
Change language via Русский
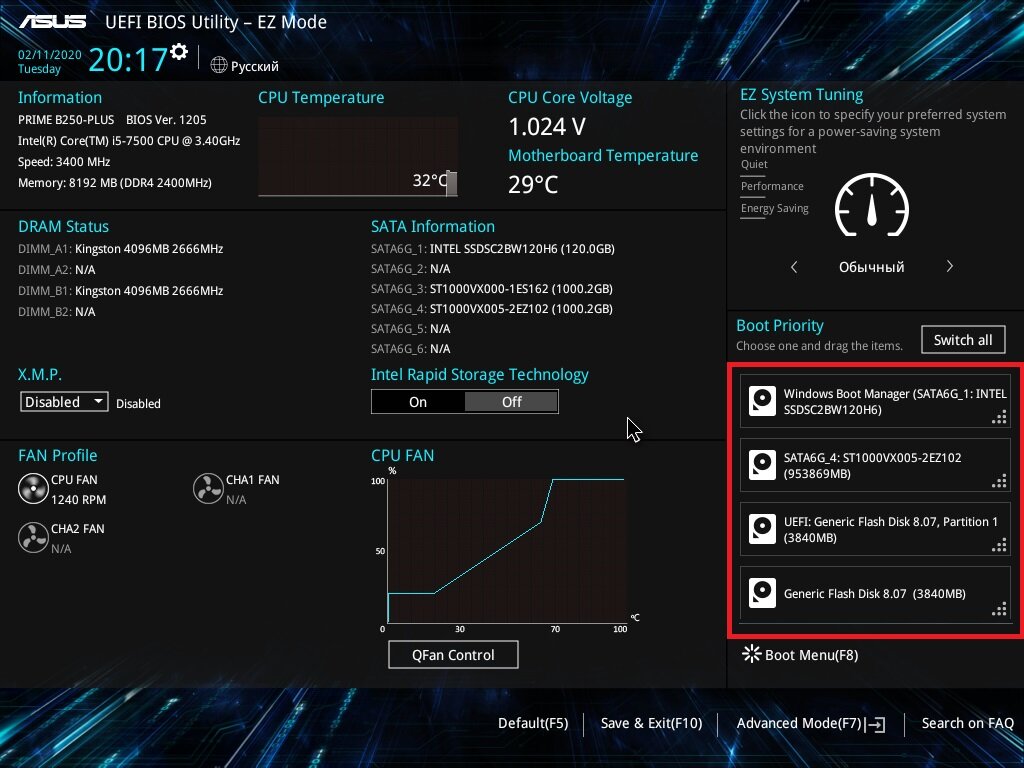[255, 66]
